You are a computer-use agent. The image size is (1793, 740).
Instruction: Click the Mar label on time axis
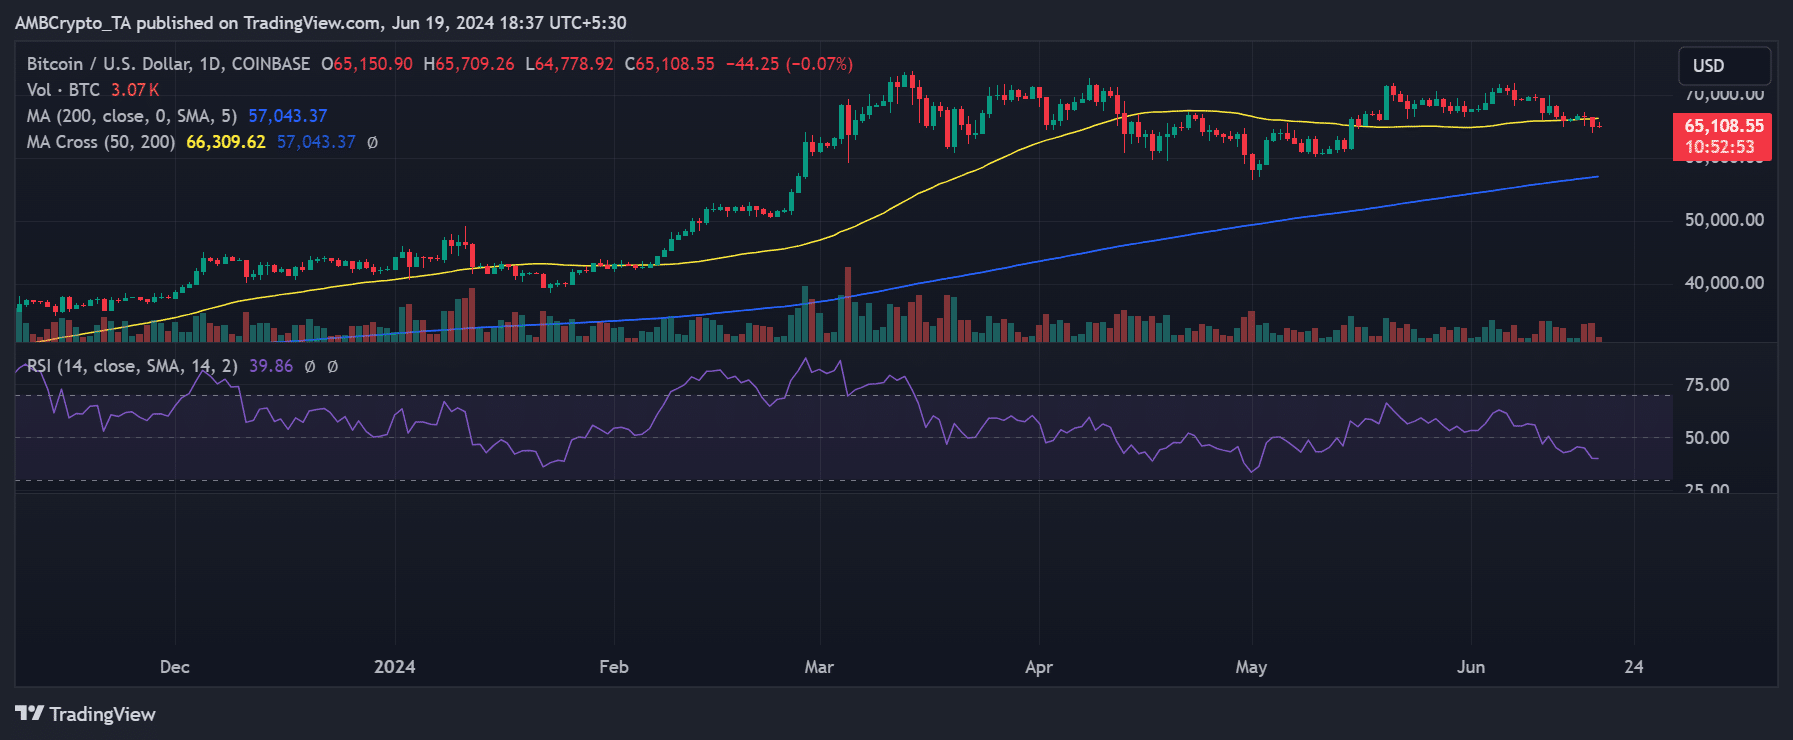tap(819, 667)
